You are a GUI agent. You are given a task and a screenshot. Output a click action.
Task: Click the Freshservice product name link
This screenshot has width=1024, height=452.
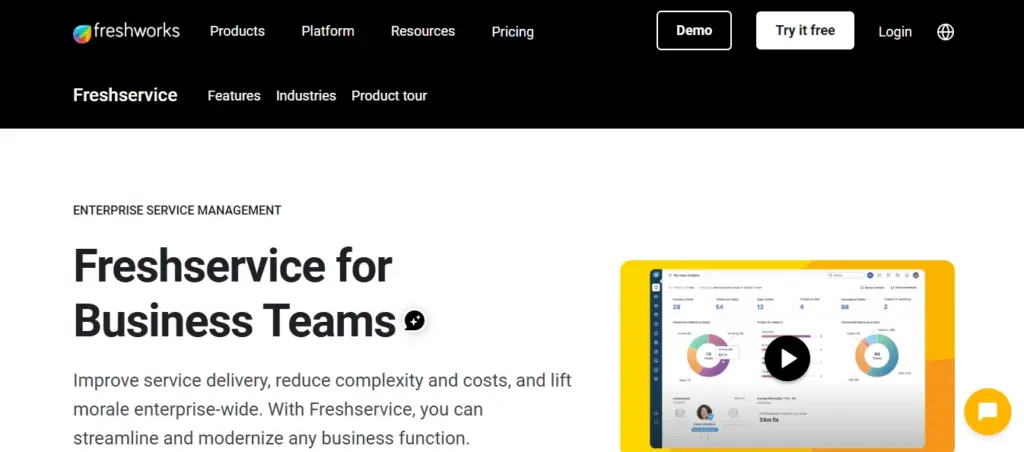(x=125, y=95)
